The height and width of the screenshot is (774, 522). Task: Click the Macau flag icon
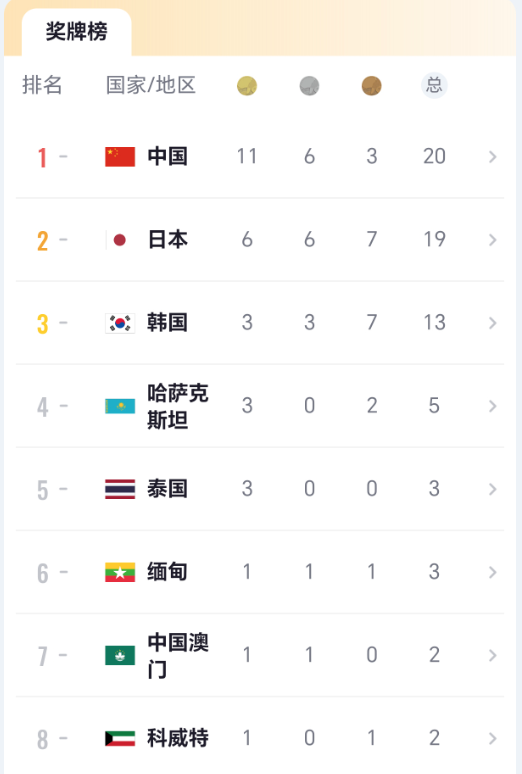pyautogui.click(x=120, y=656)
